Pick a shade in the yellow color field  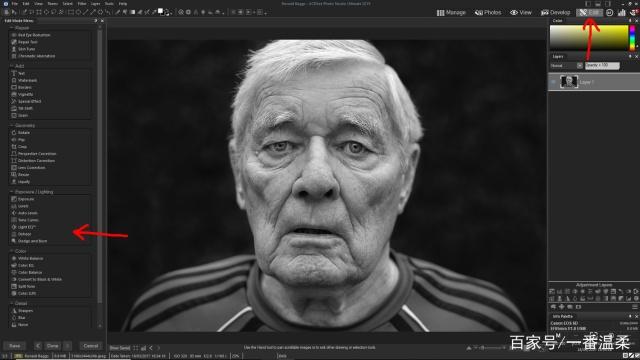pos(589,38)
